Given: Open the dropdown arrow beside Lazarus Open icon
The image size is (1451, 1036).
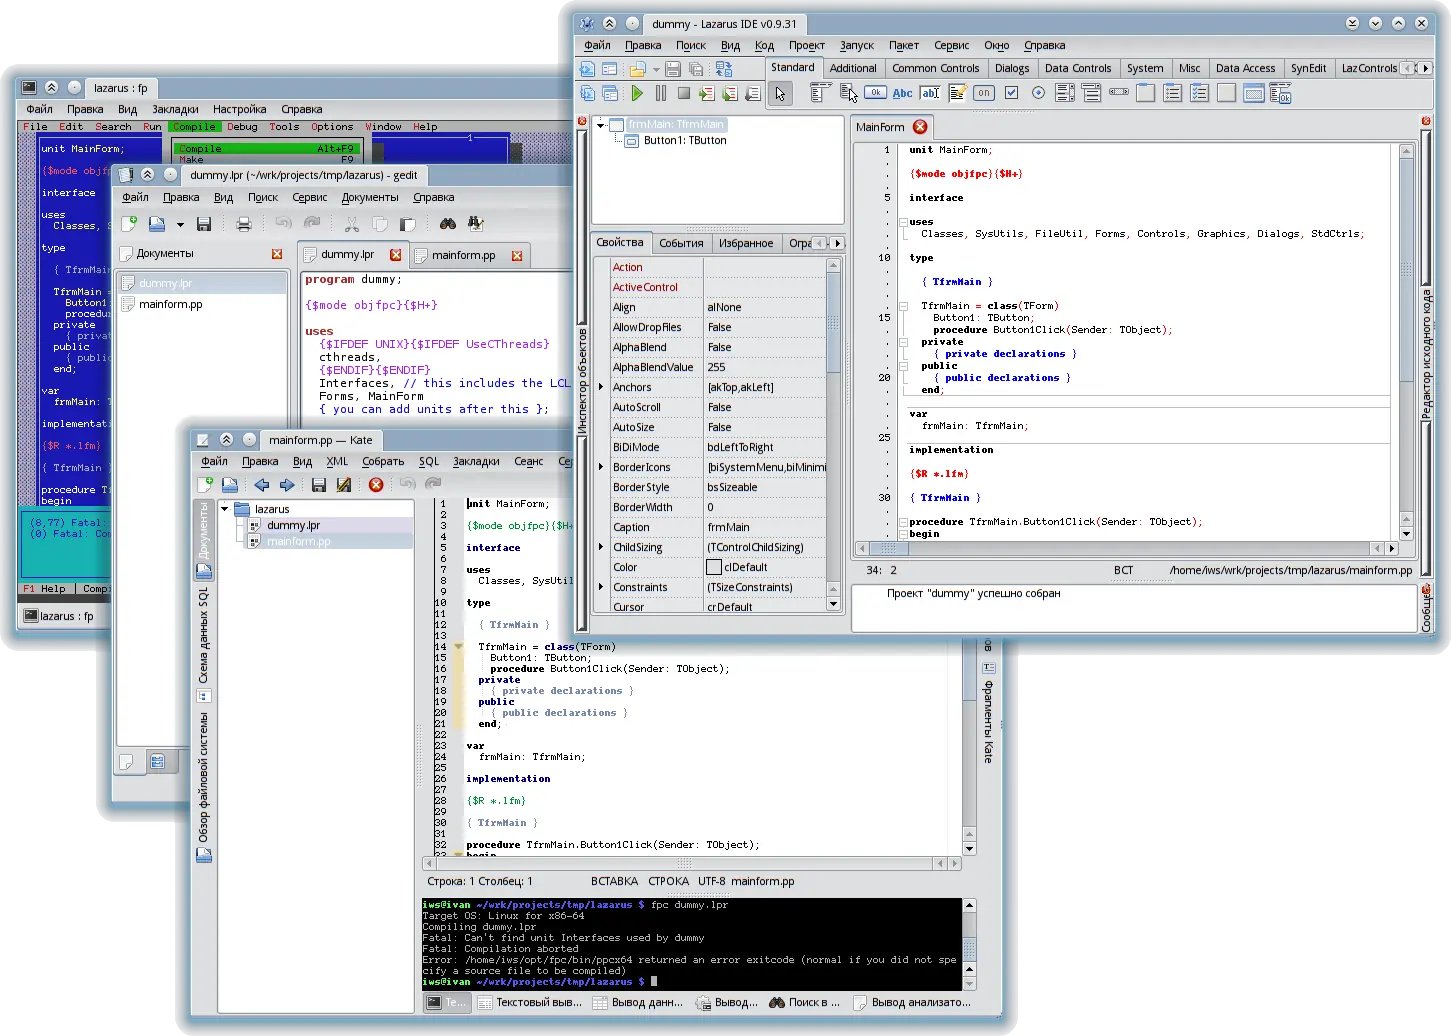Looking at the screenshot, I should click(656, 70).
